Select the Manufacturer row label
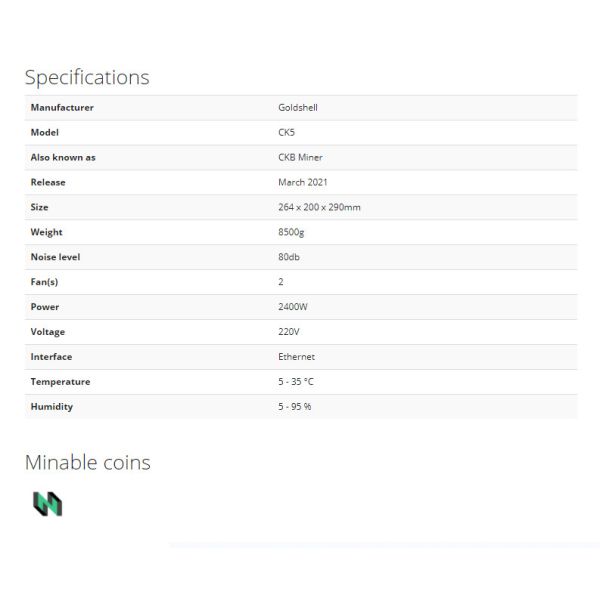The image size is (600, 600). [62, 107]
